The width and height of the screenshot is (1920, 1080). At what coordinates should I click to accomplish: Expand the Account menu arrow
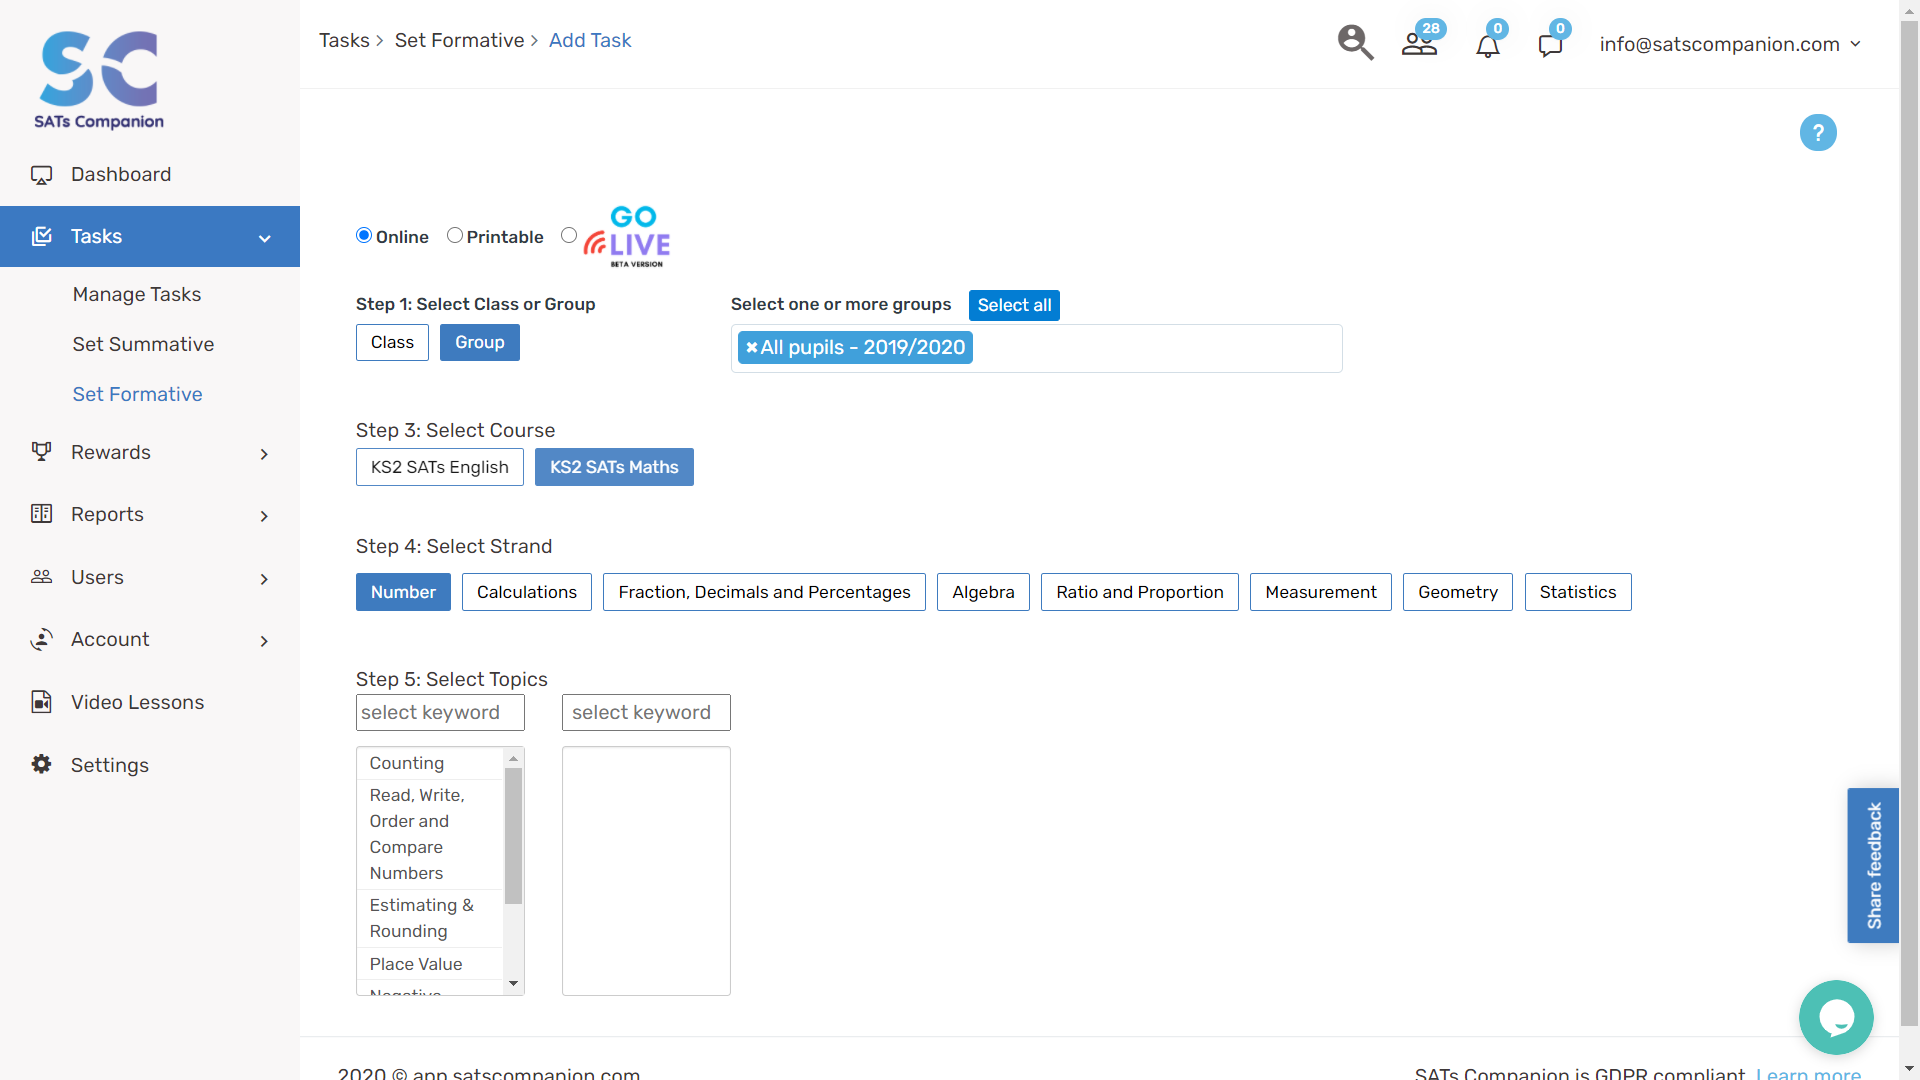264,641
